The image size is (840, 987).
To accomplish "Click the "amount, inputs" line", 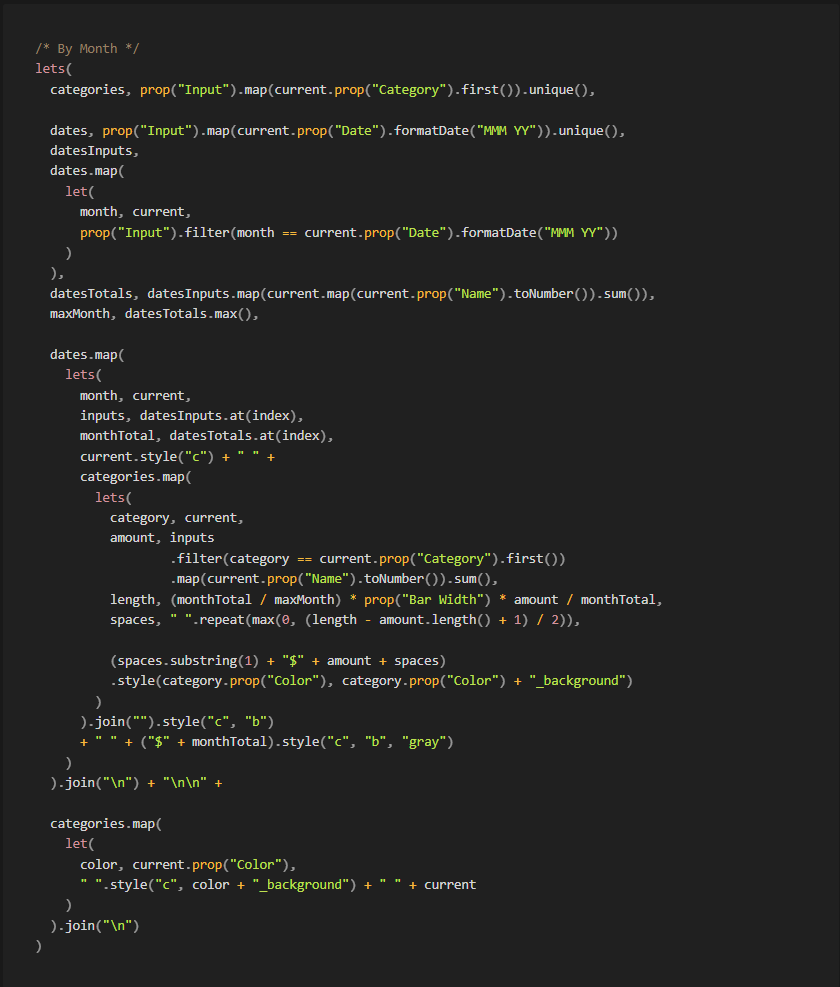I will (162, 538).
